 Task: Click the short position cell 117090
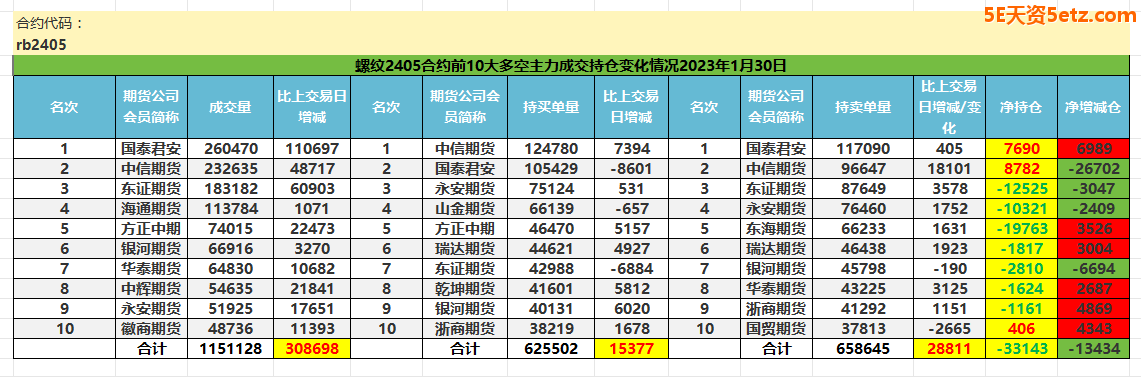863,149
